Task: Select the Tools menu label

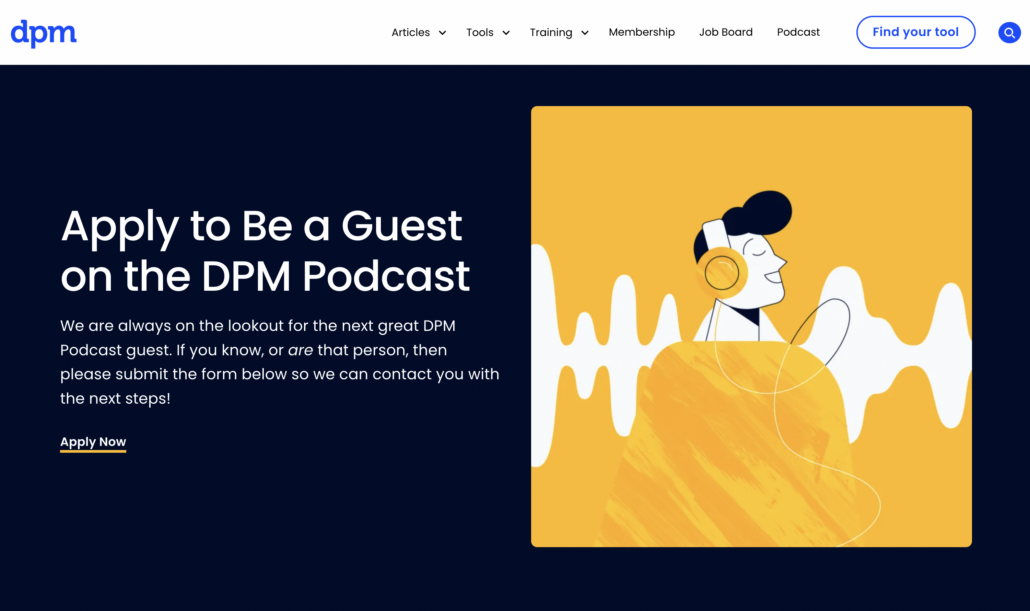Action: 480,33
